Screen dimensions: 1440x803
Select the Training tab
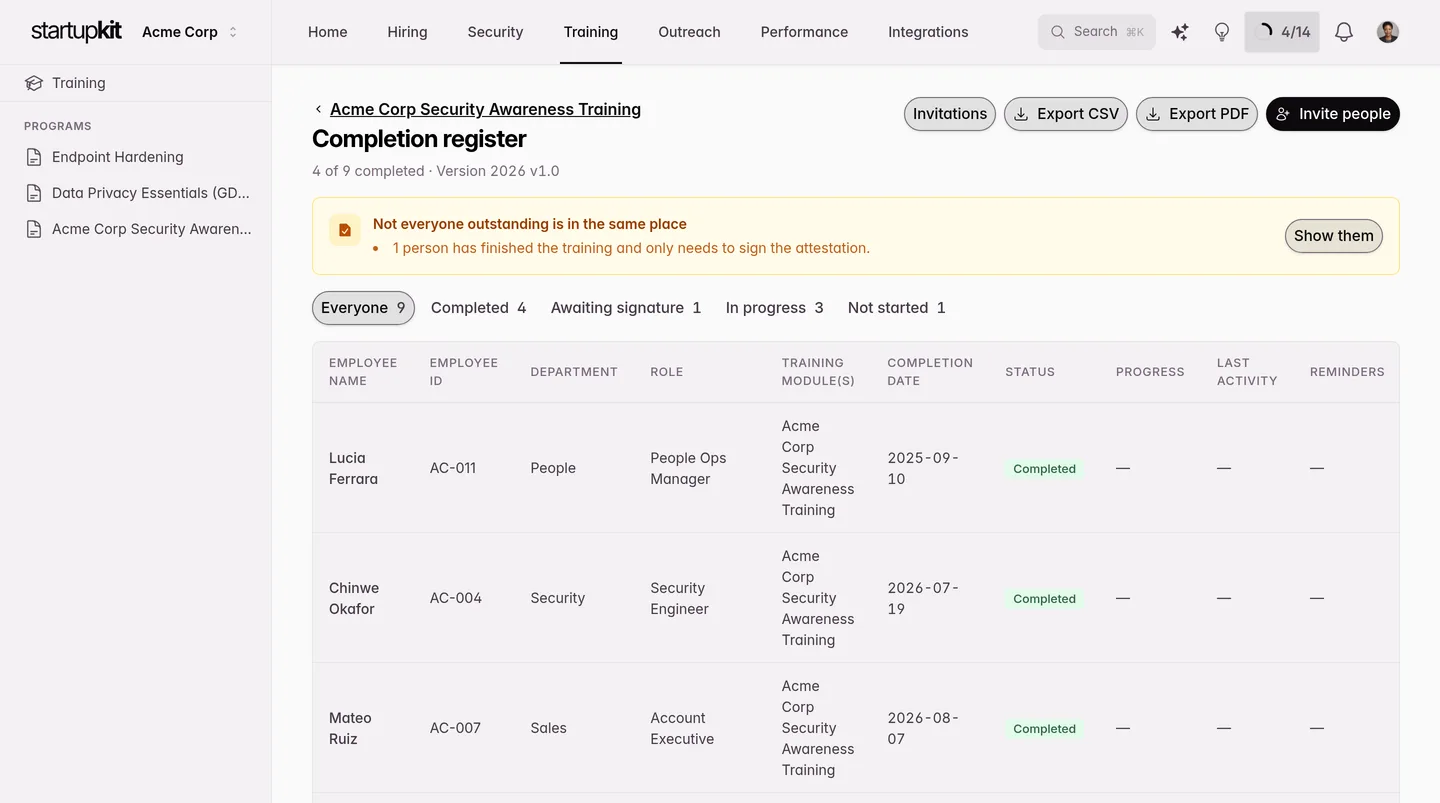(591, 32)
